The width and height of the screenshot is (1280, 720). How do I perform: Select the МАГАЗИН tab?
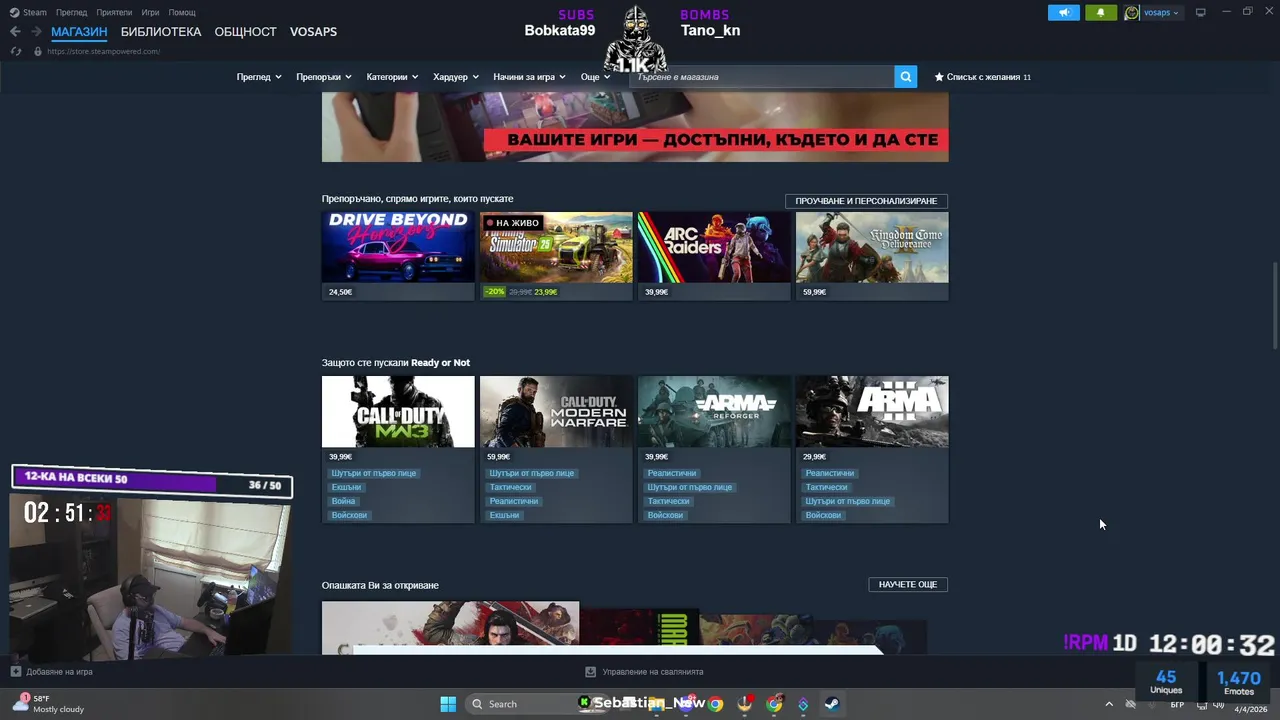[79, 32]
